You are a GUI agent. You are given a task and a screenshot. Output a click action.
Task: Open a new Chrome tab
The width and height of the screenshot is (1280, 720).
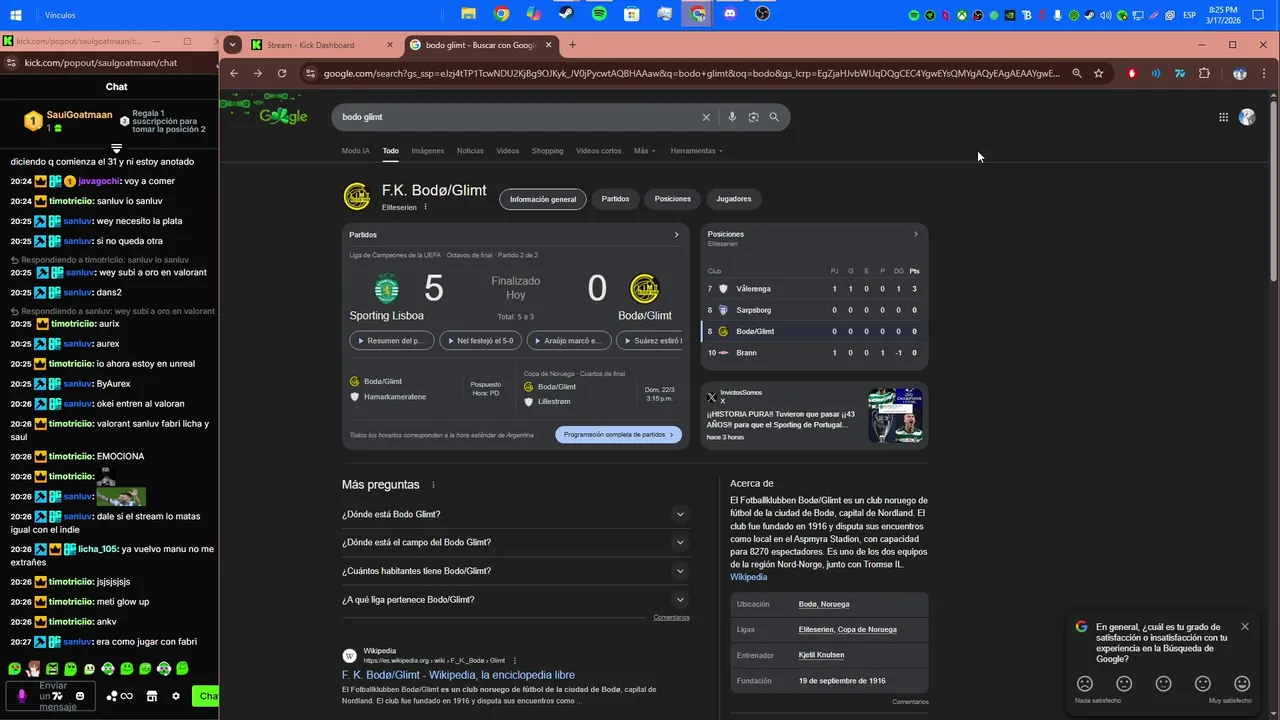572,45
